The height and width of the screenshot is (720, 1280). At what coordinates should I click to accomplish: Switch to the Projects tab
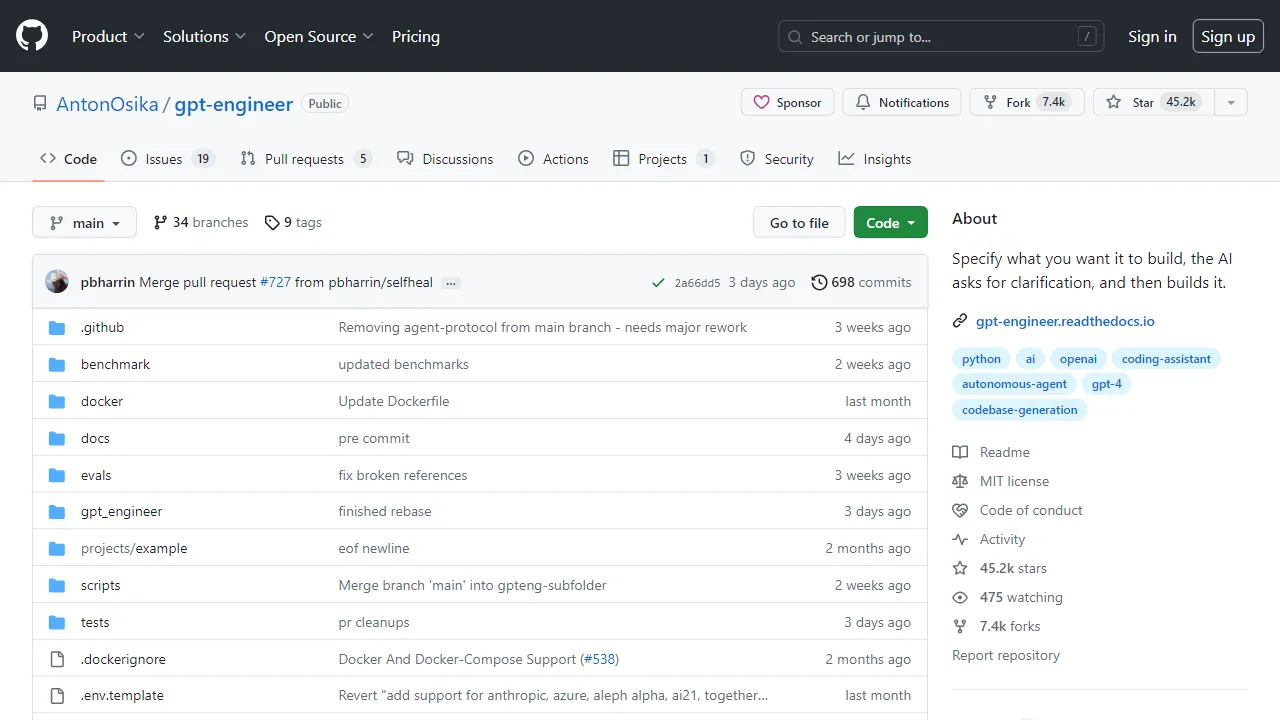[664, 159]
